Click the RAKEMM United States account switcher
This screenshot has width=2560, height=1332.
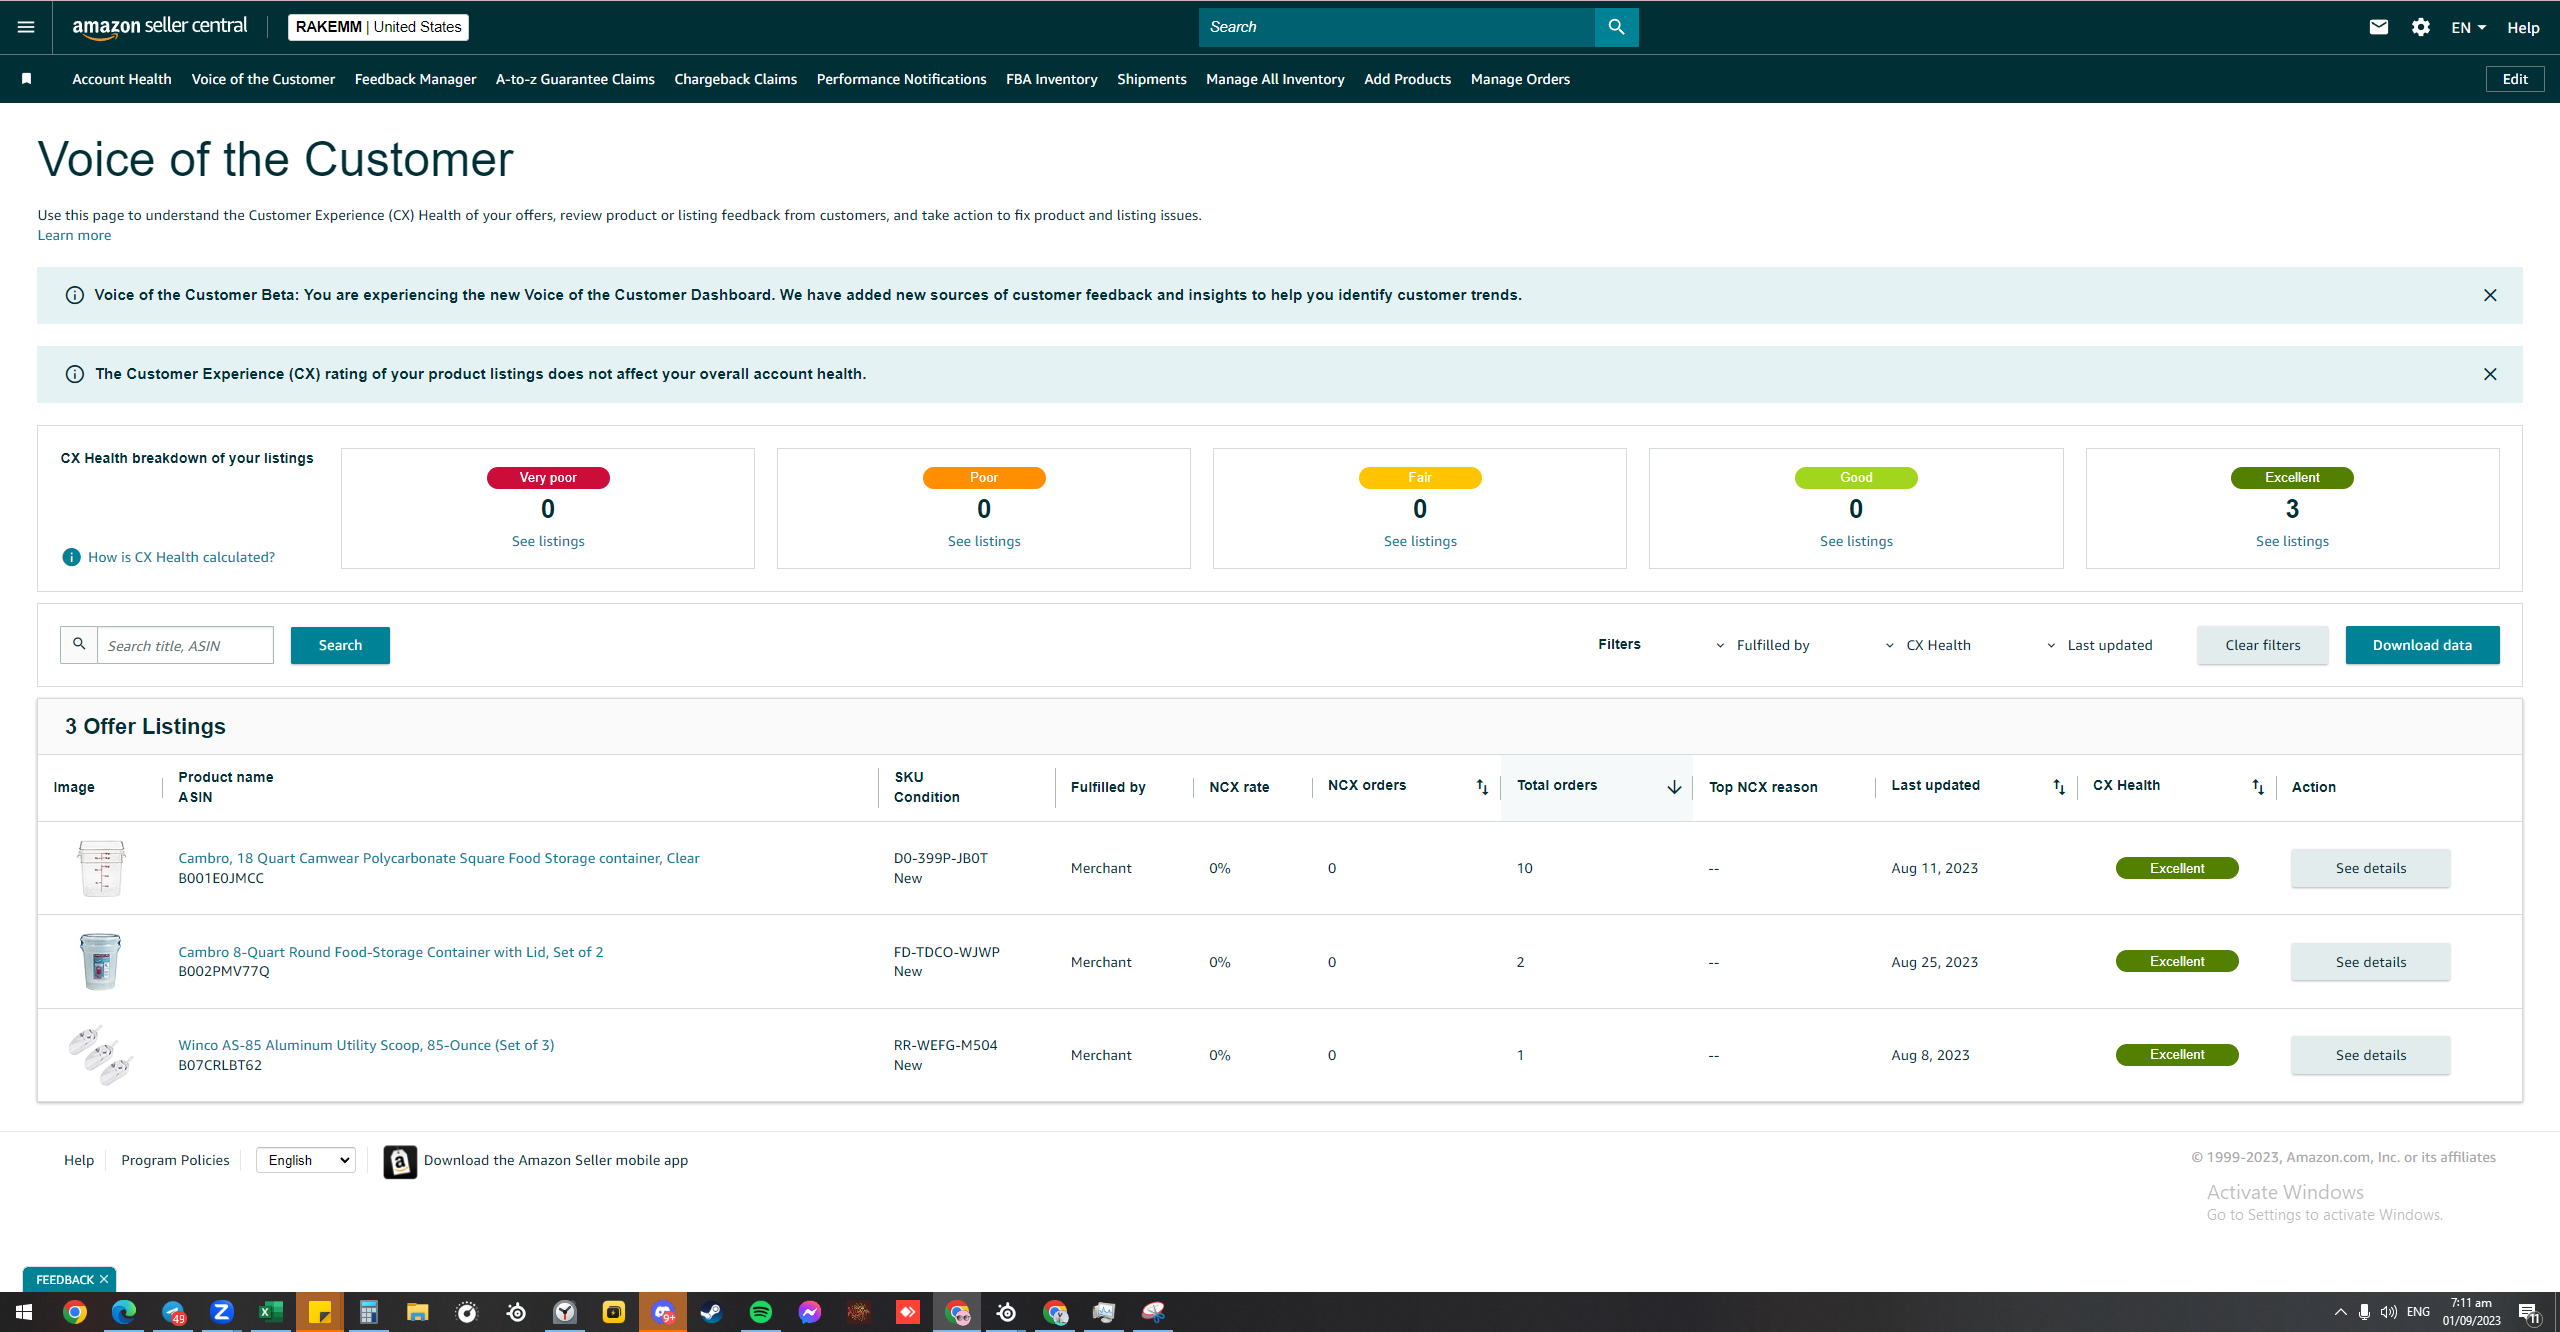378,27
